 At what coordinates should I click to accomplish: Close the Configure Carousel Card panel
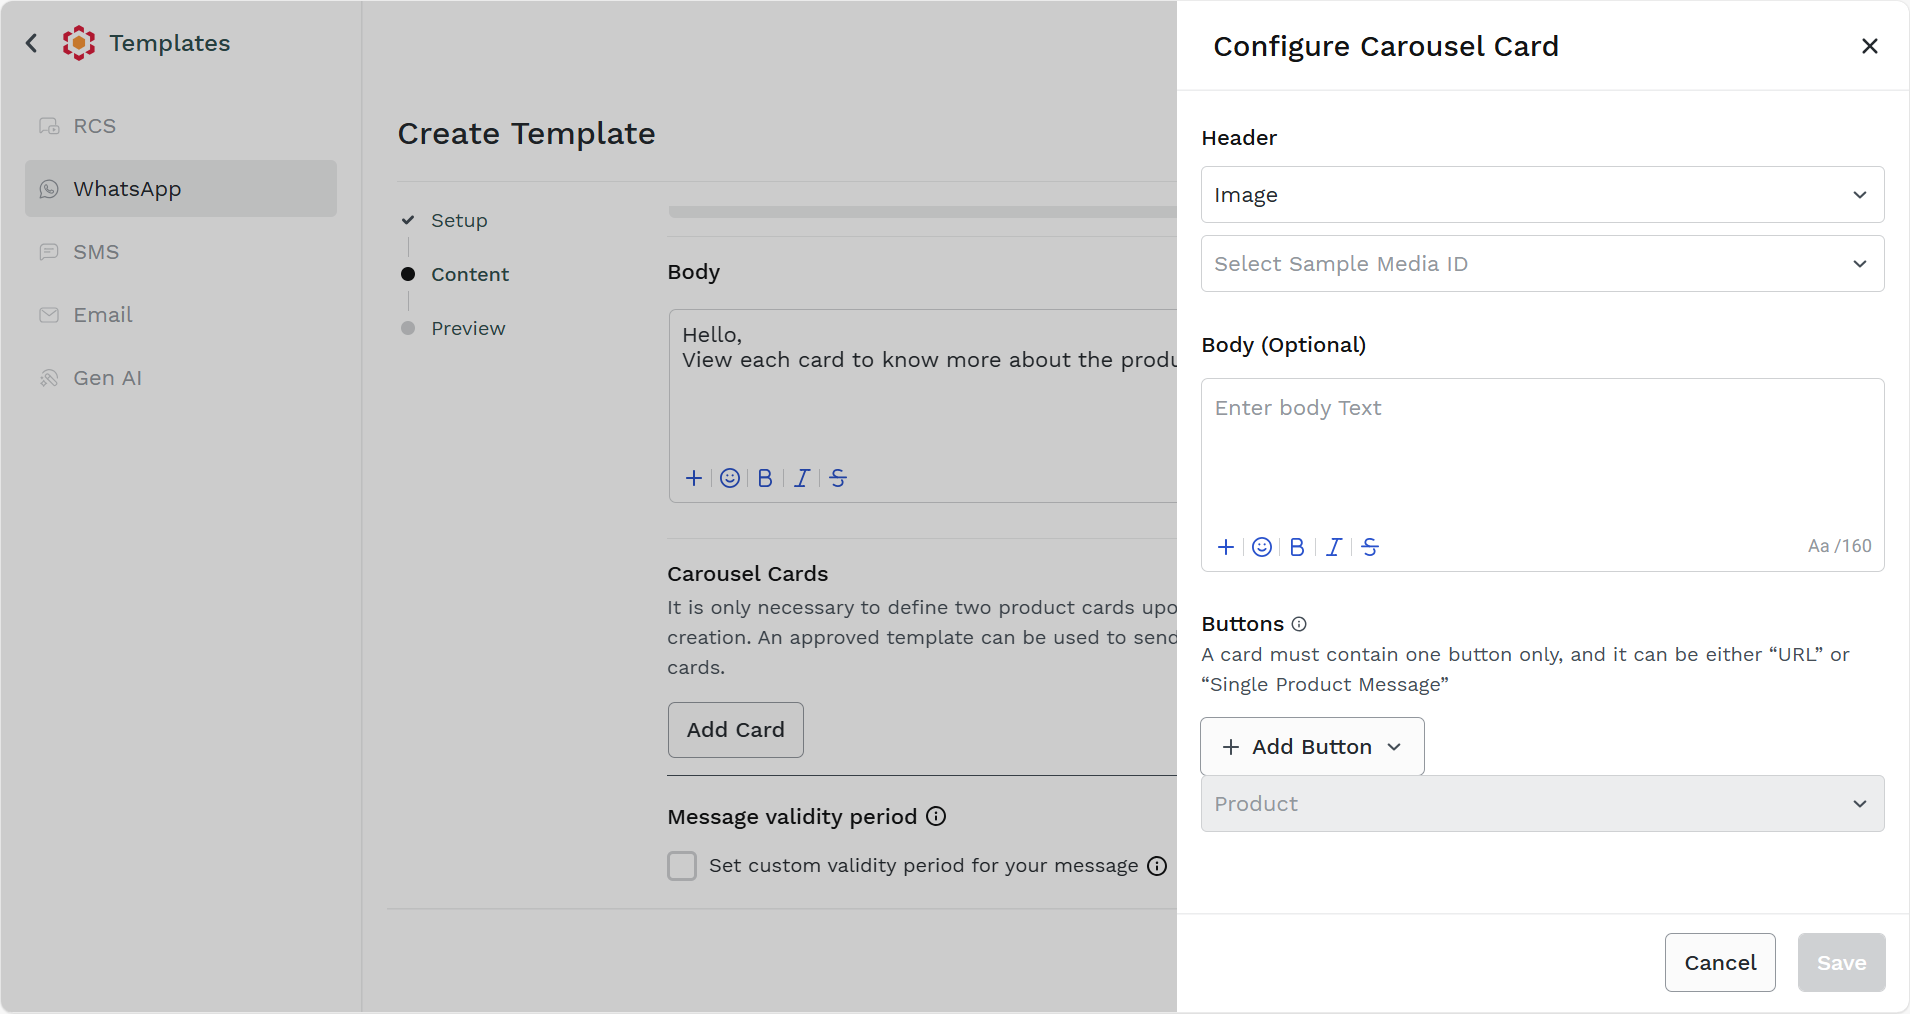[x=1870, y=46]
